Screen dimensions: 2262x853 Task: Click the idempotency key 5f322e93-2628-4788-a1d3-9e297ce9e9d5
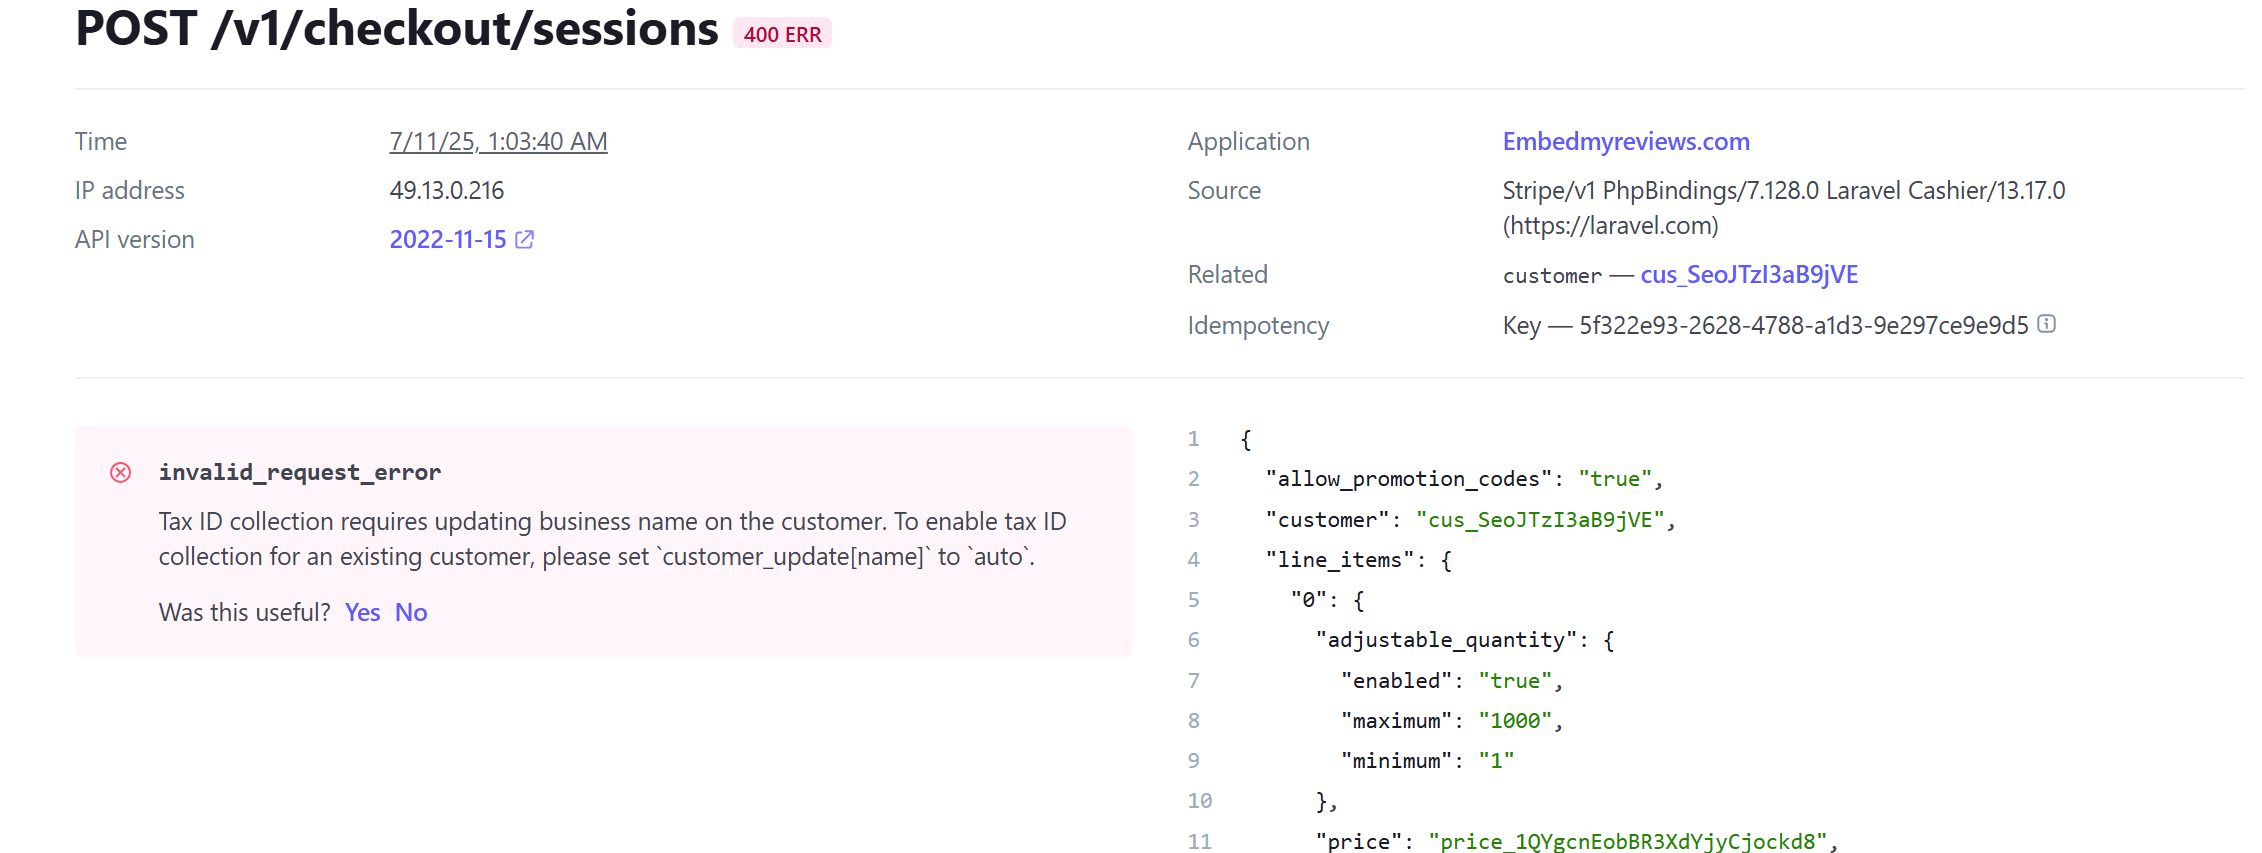coord(1804,326)
